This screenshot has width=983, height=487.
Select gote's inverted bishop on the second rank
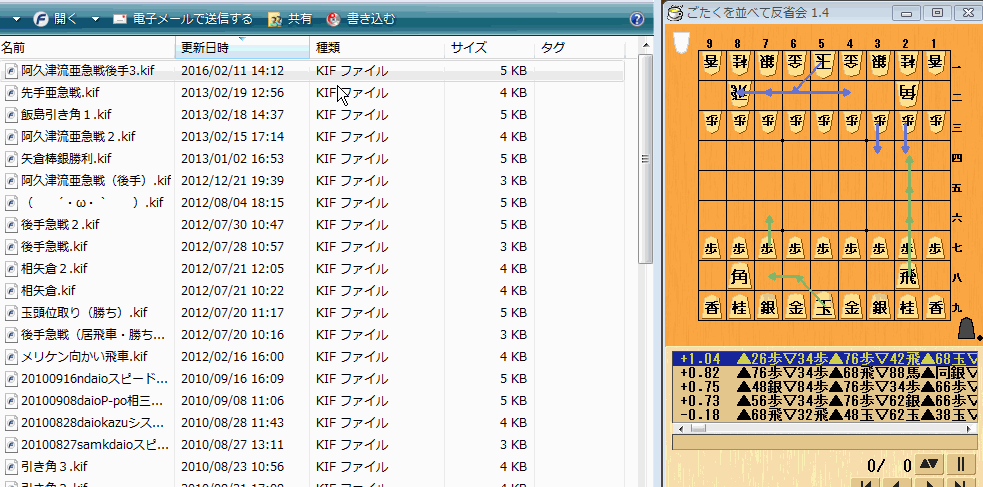point(908,94)
